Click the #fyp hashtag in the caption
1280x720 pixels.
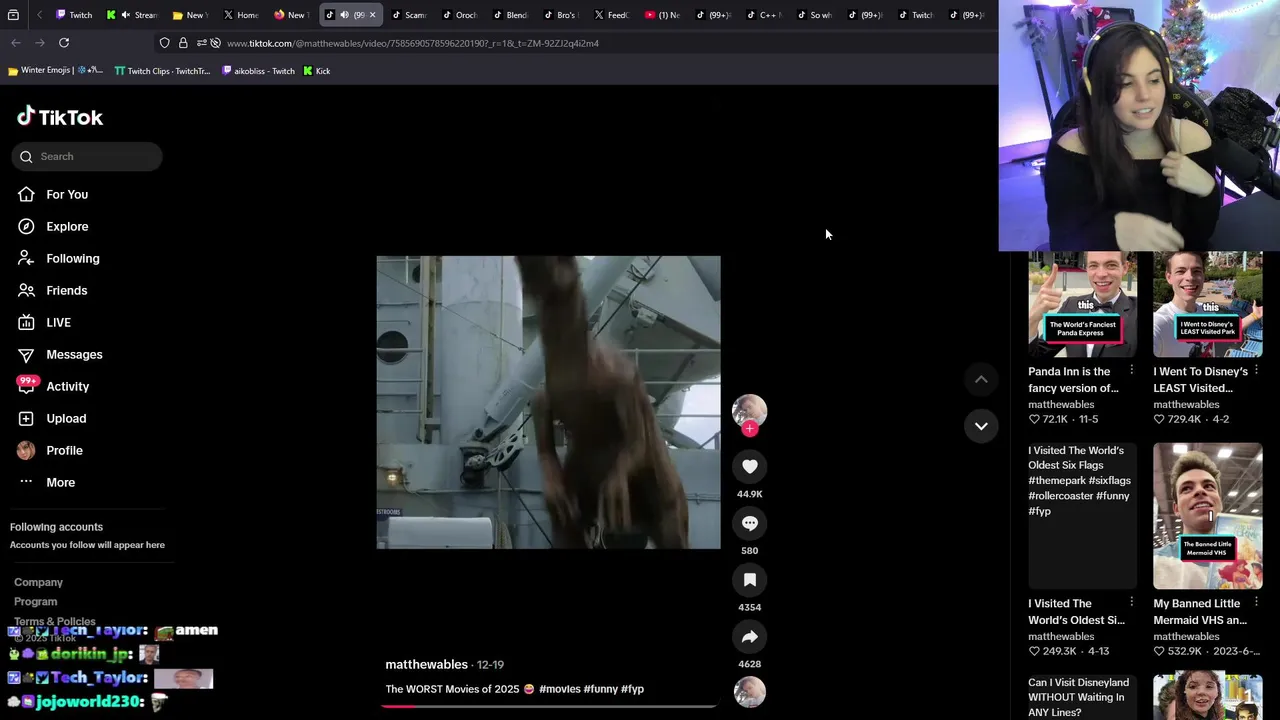pos(632,689)
